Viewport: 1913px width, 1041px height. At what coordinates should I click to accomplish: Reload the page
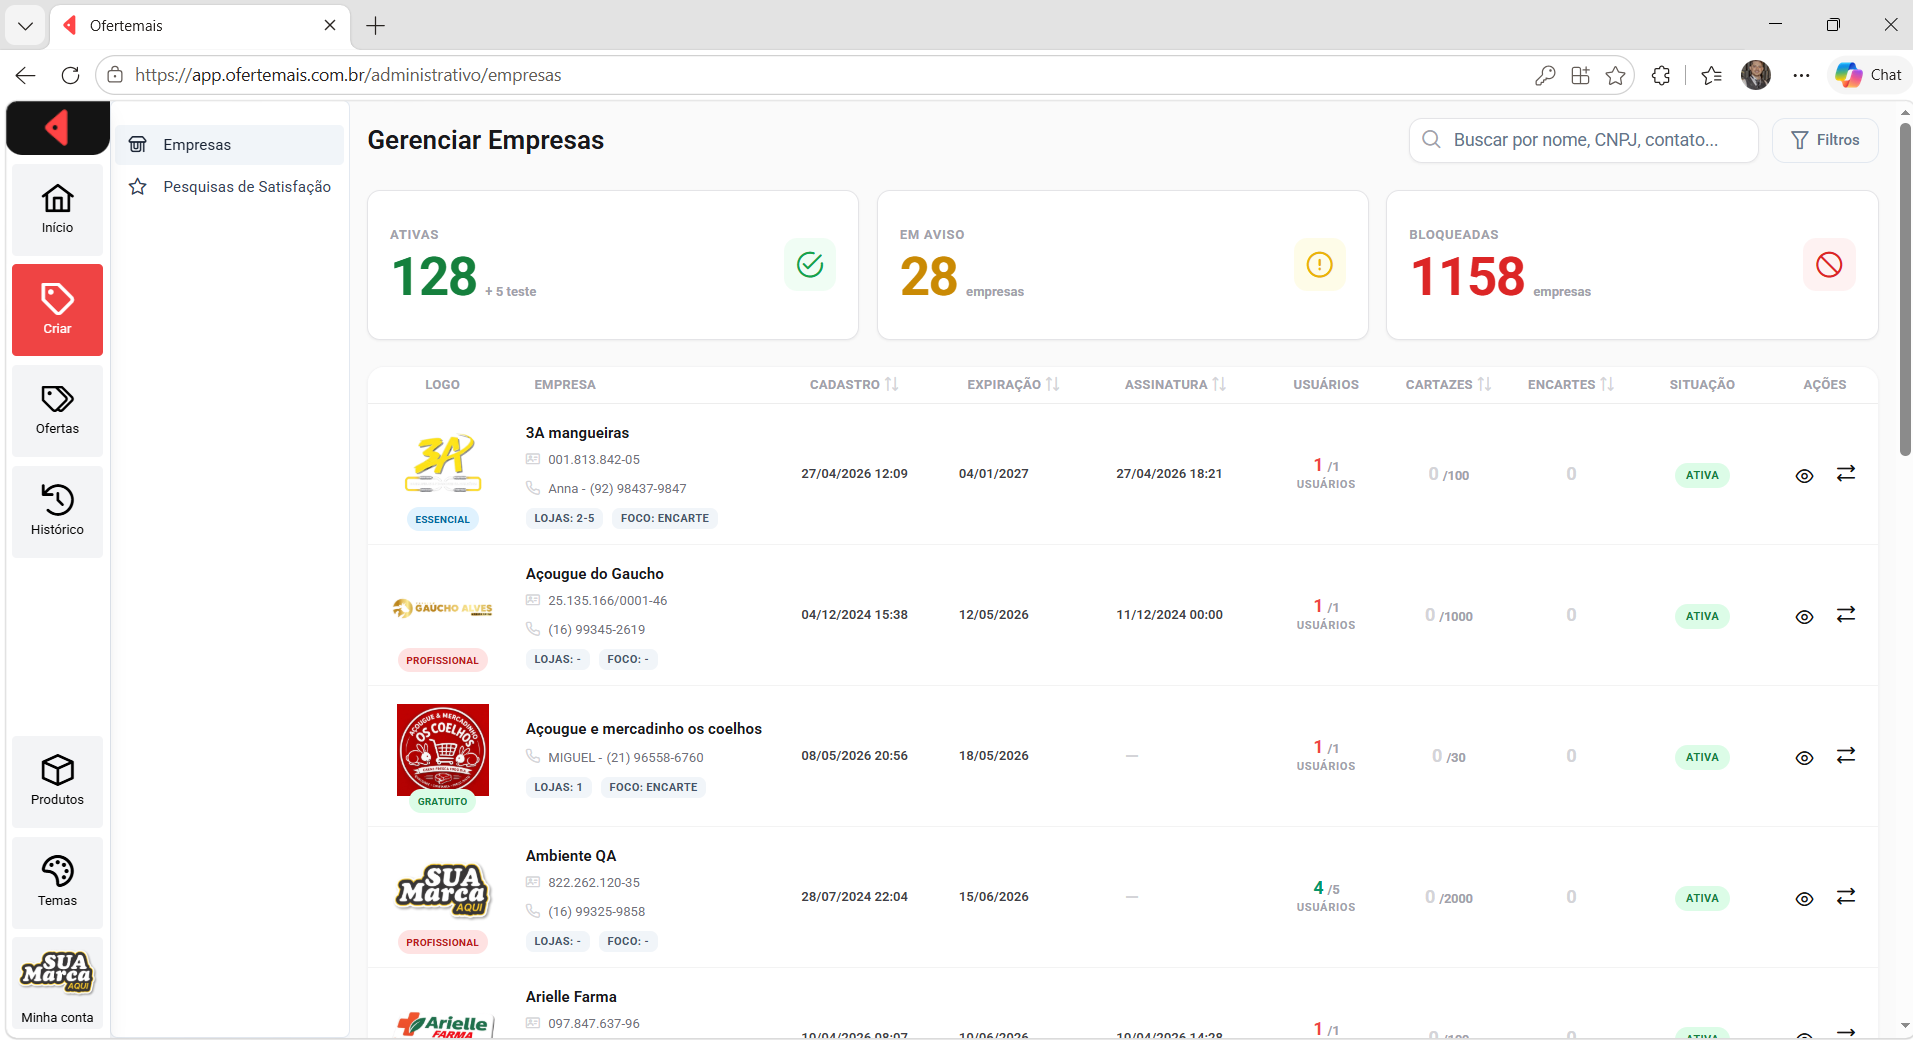[70, 75]
